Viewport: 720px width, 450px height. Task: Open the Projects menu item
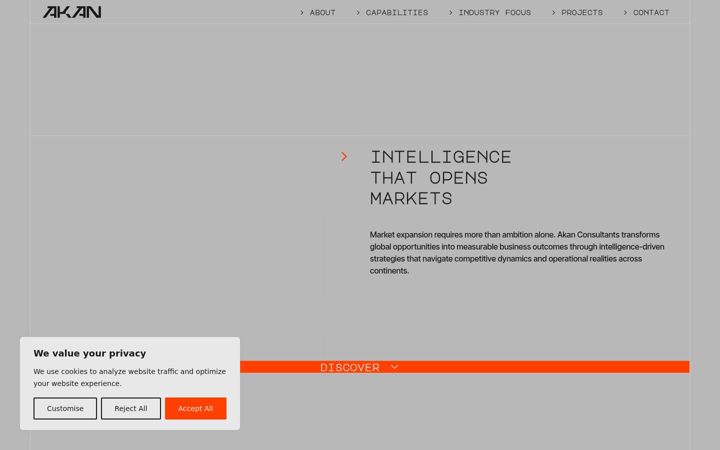[x=582, y=12]
